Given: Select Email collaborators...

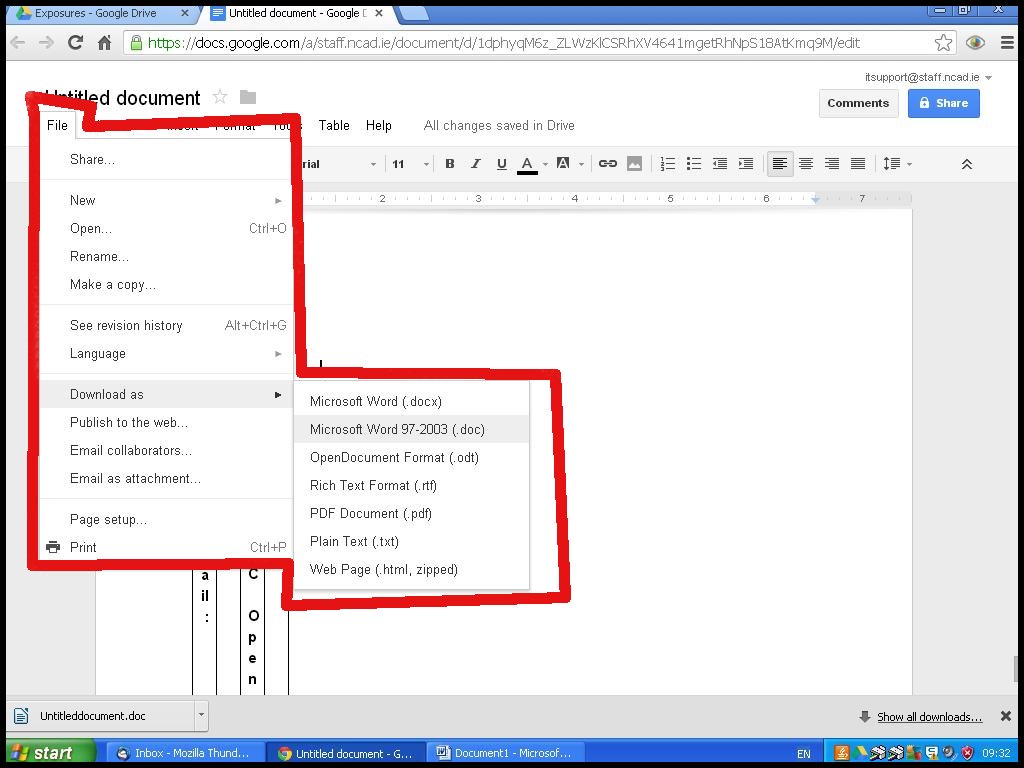Looking at the screenshot, I should pos(166,451).
